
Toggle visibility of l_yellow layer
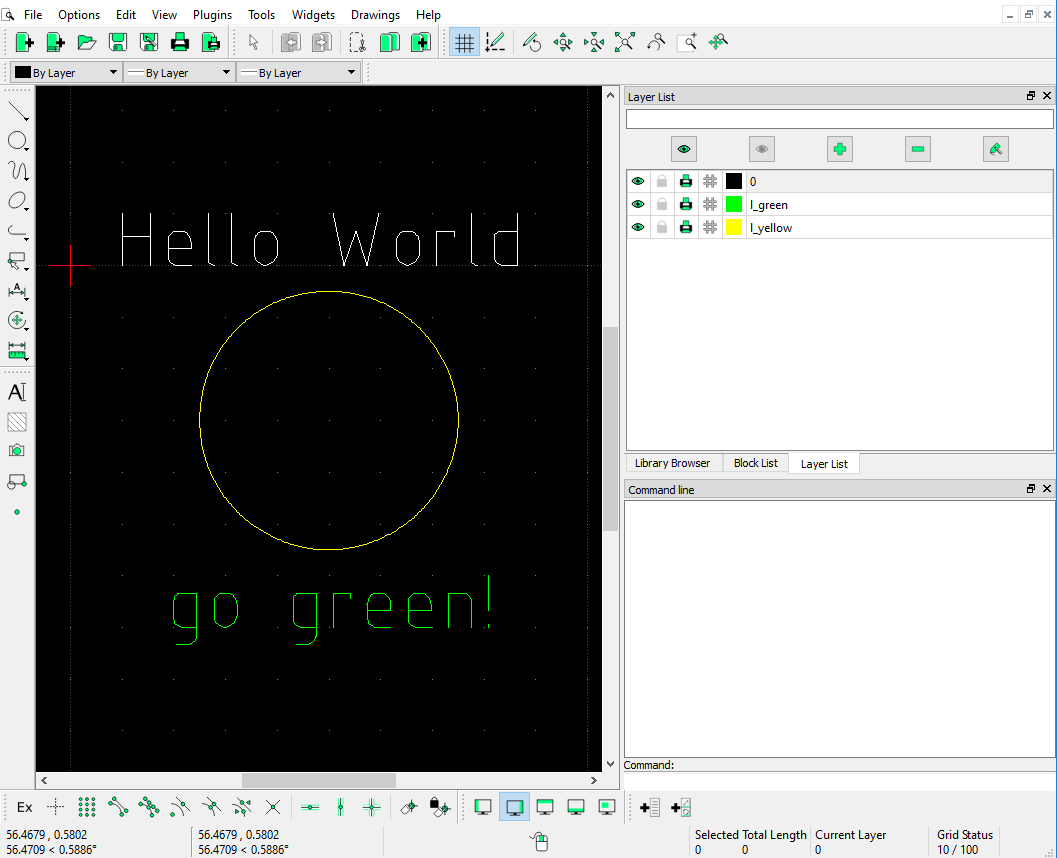[x=638, y=227]
